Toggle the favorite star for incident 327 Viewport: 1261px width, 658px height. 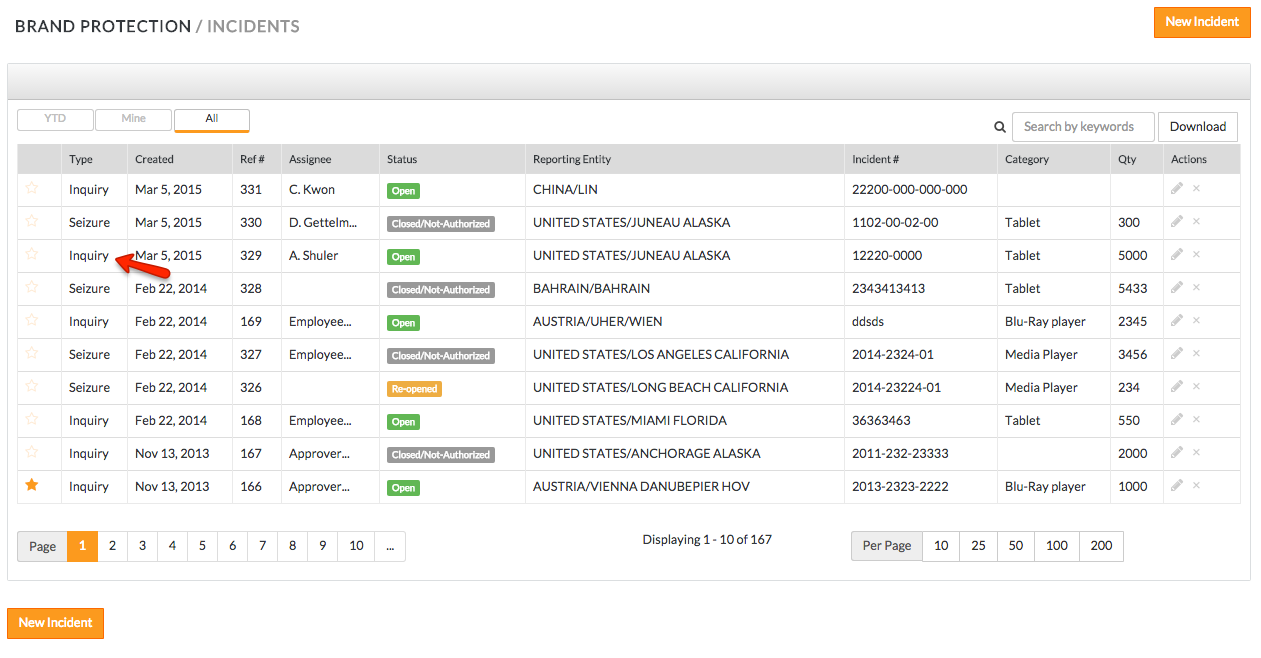tap(32, 353)
